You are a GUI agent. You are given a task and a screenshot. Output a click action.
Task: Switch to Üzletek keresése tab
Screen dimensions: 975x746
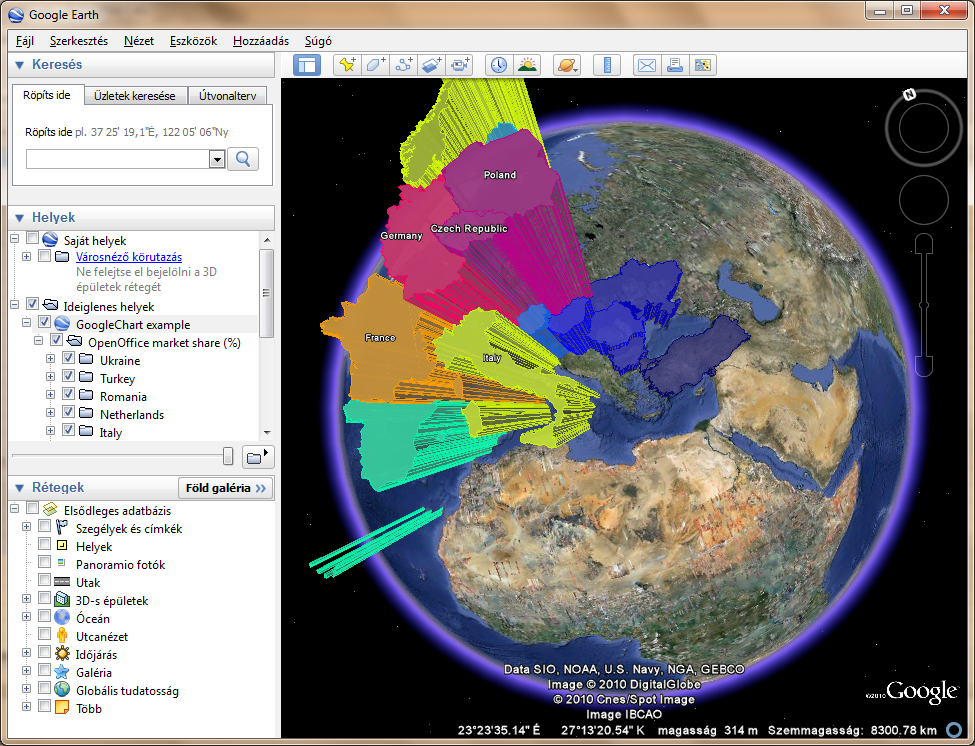coord(135,96)
